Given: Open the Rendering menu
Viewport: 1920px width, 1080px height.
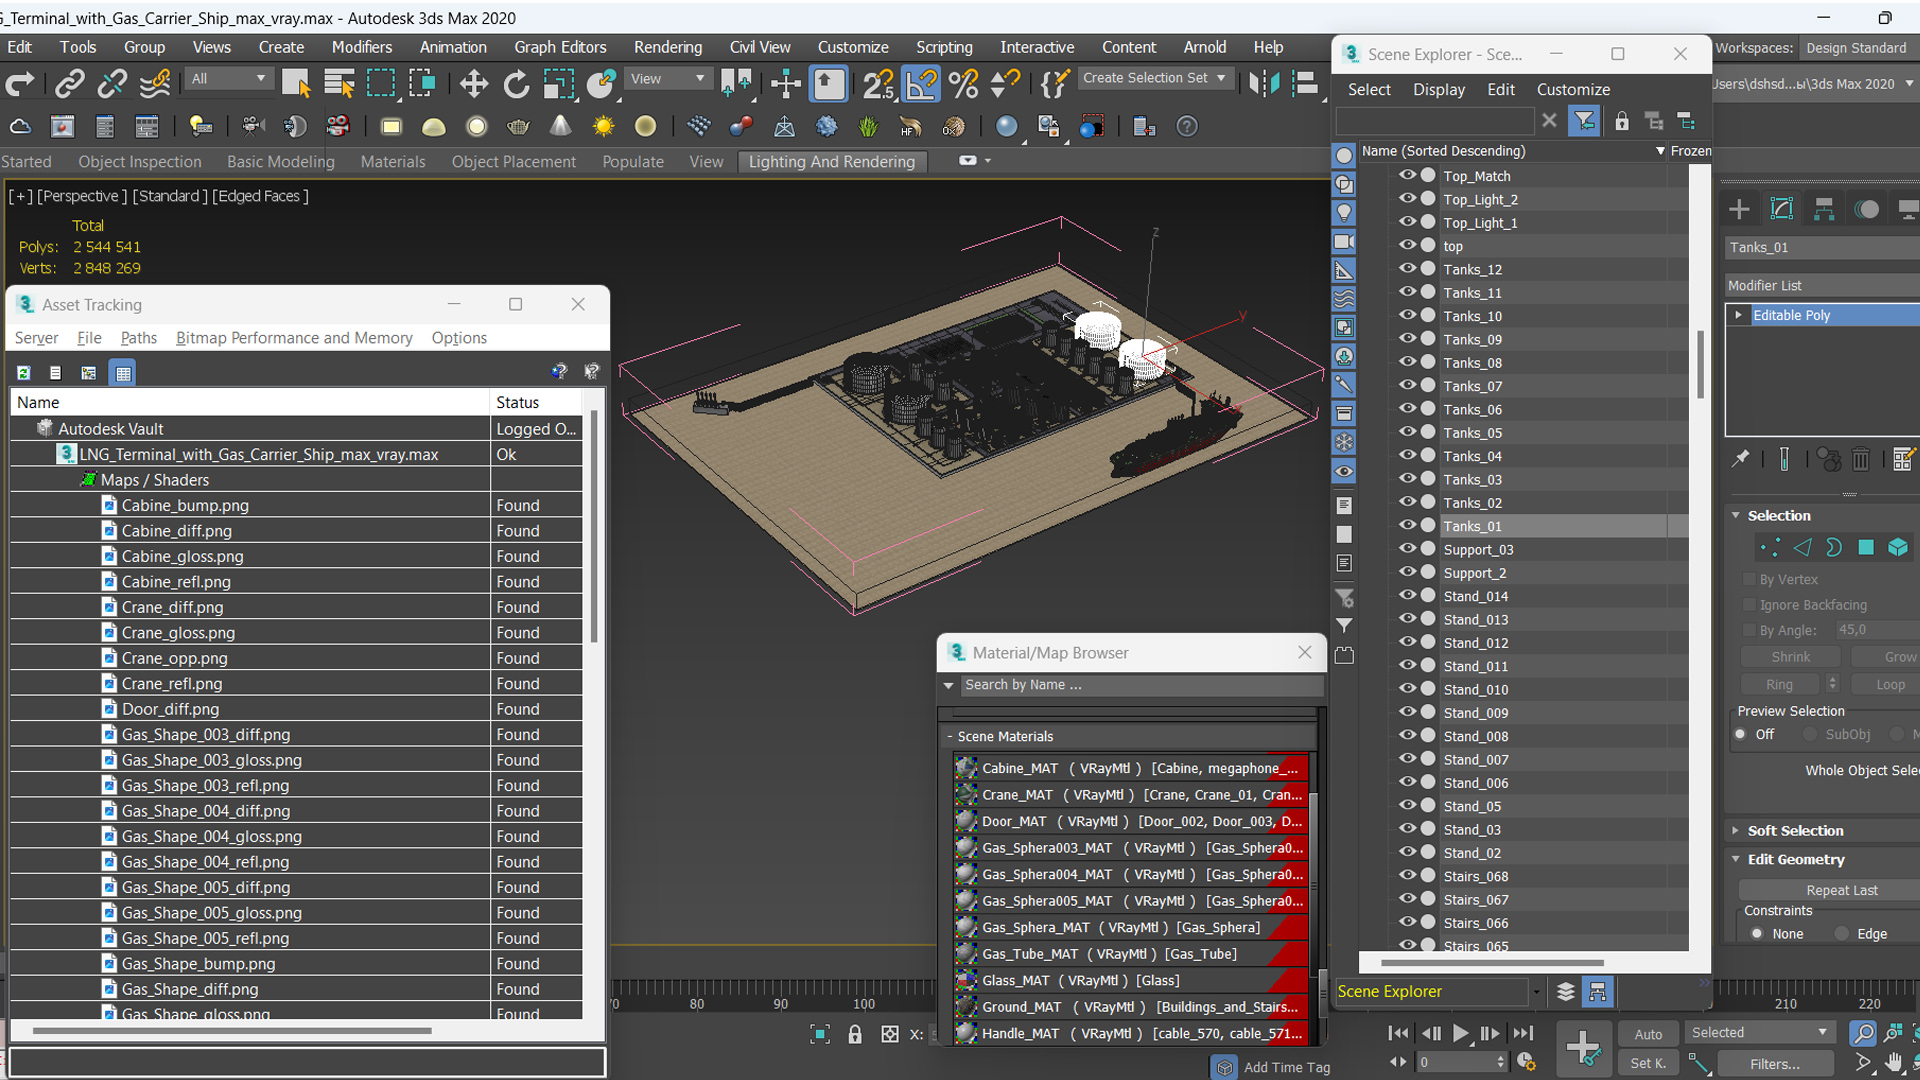Looking at the screenshot, I should (x=667, y=47).
